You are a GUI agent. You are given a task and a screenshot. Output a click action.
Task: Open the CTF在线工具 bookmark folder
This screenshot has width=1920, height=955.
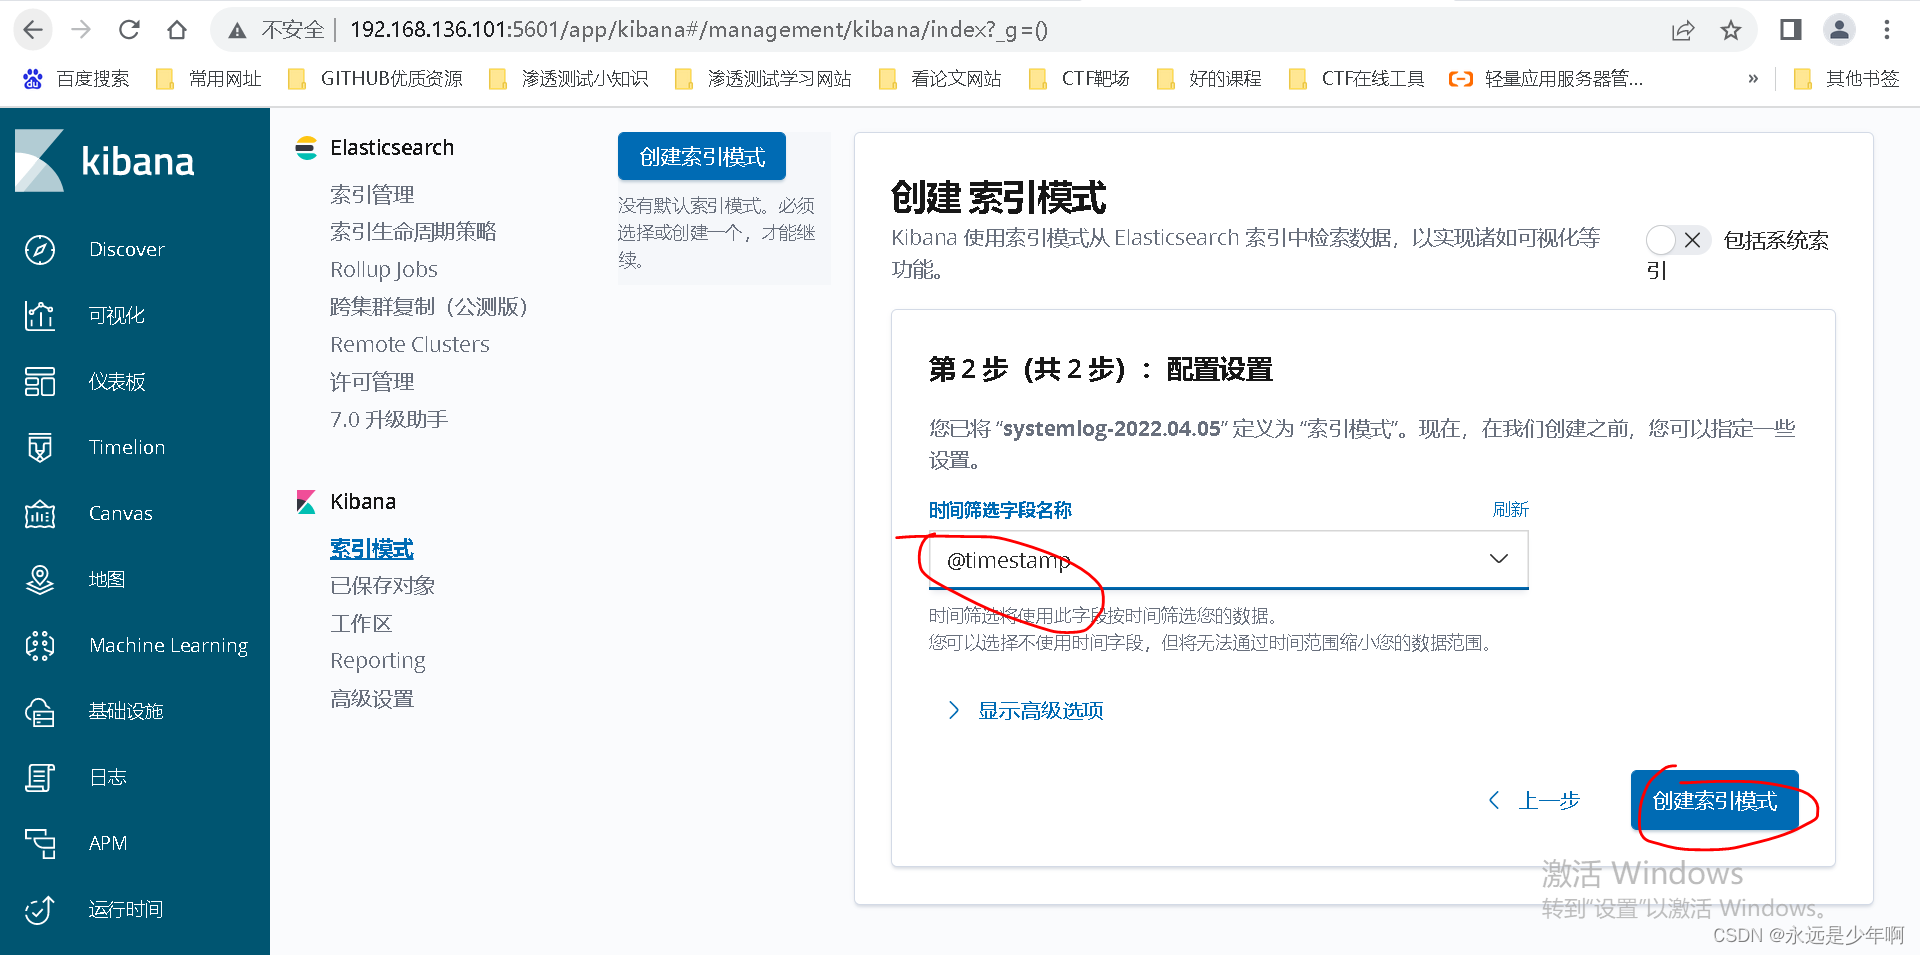click(x=1356, y=79)
